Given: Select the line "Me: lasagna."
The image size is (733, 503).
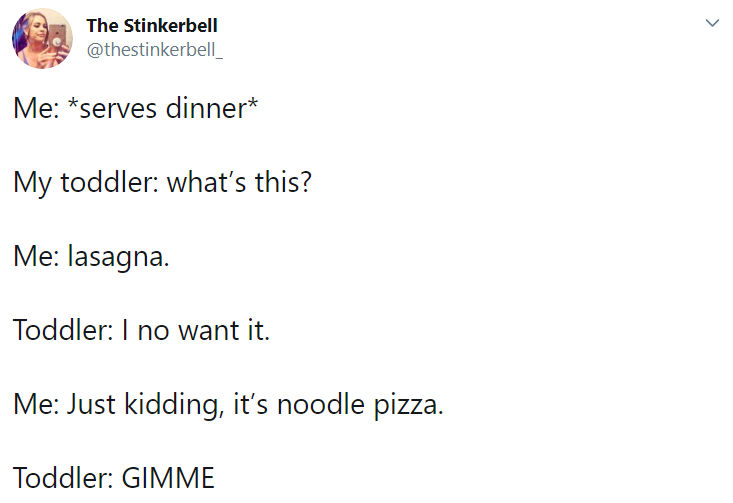Looking at the screenshot, I should pyautogui.click(x=91, y=257).
